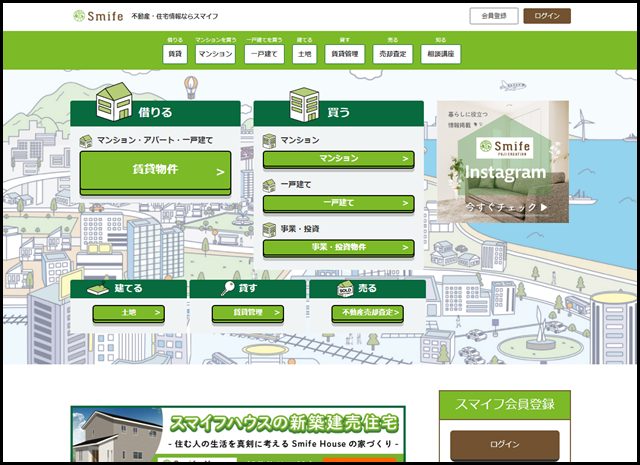Select the 売却査定 navigation item

point(393,54)
